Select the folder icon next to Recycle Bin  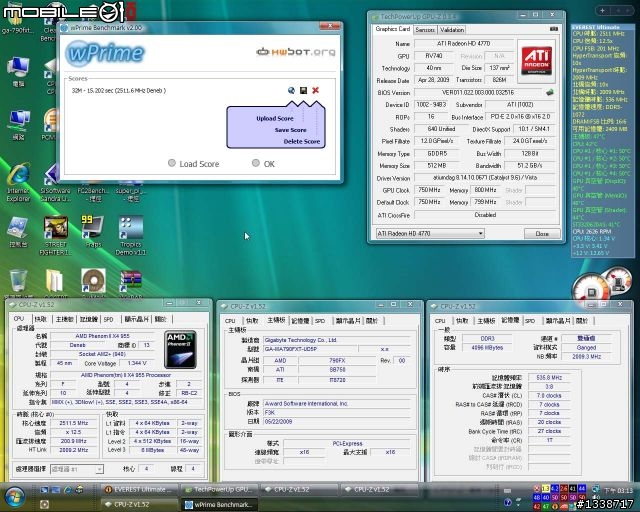pos(54,281)
